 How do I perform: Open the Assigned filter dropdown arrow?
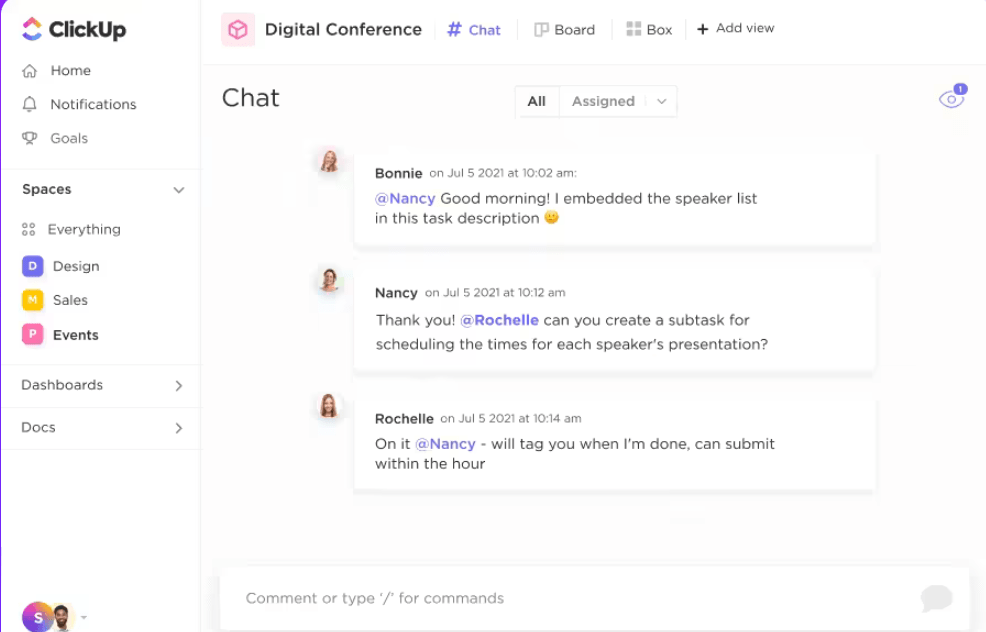[x=662, y=101]
